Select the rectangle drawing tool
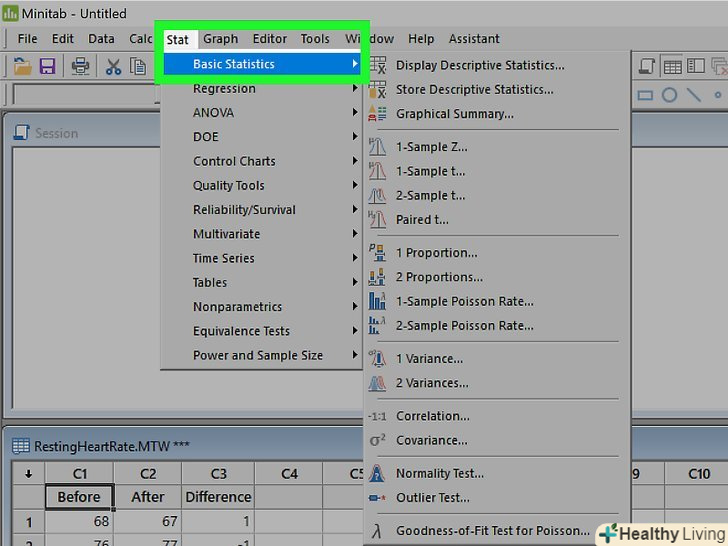 tap(645, 96)
